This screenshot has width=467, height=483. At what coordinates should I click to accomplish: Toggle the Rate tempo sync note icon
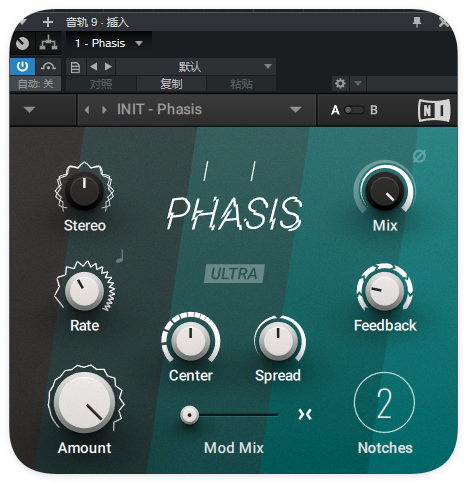pyautogui.click(x=120, y=256)
